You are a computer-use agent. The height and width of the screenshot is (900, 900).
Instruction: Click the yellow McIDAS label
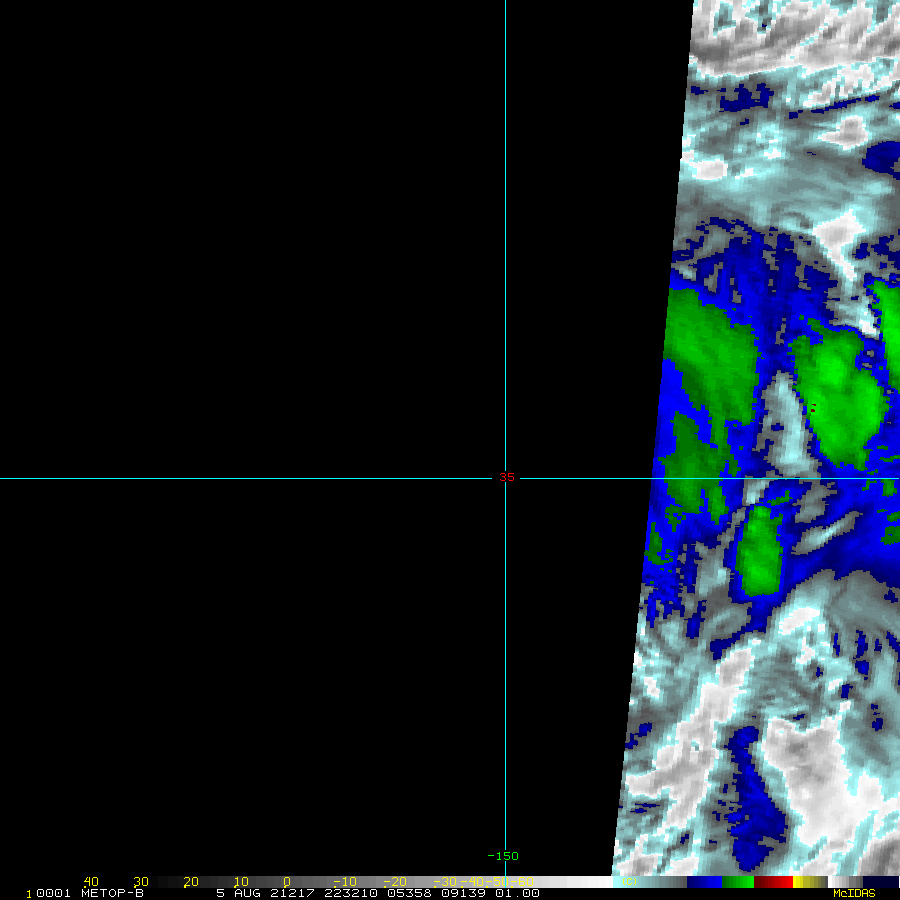point(853,893)
